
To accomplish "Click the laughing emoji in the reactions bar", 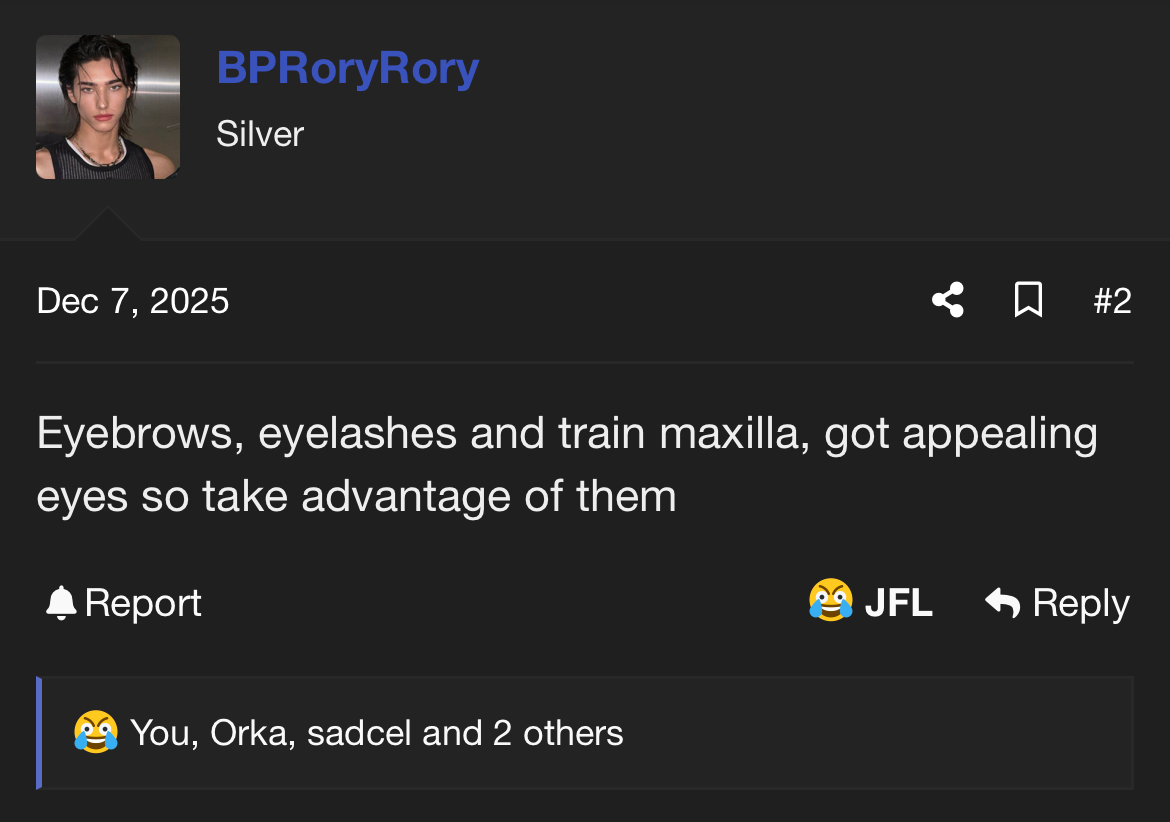I will 95,733.
